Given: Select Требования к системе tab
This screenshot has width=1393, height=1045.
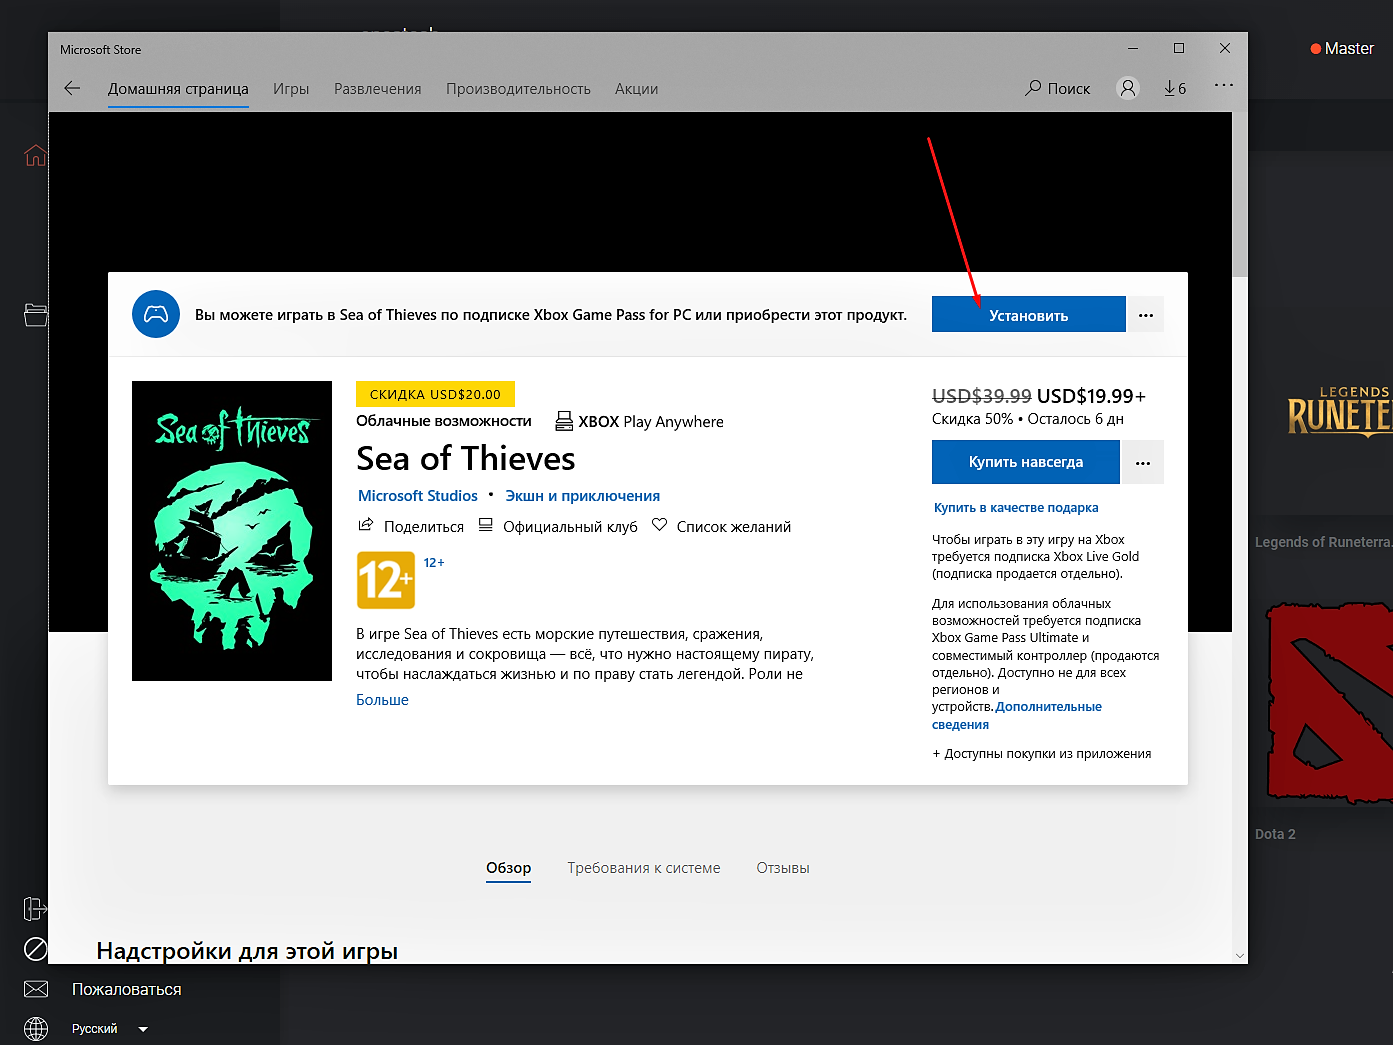Looking at the screenshot, I should pos(644,868).
